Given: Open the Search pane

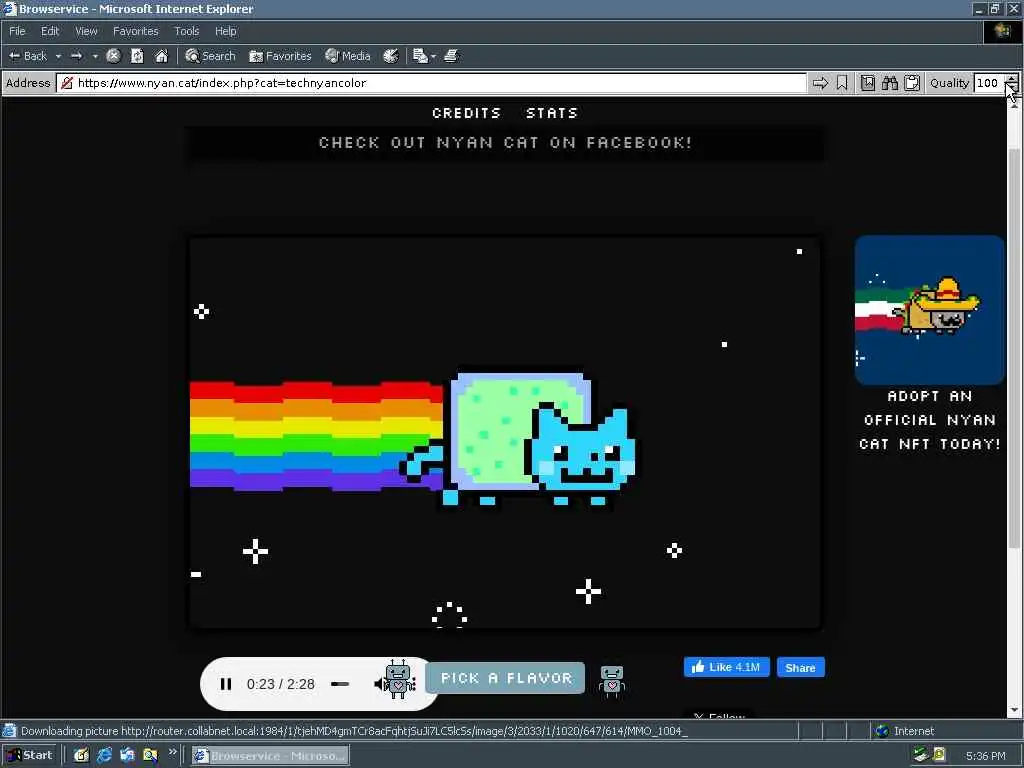Looking at the screenshot, I should click(x=210, y=56).
